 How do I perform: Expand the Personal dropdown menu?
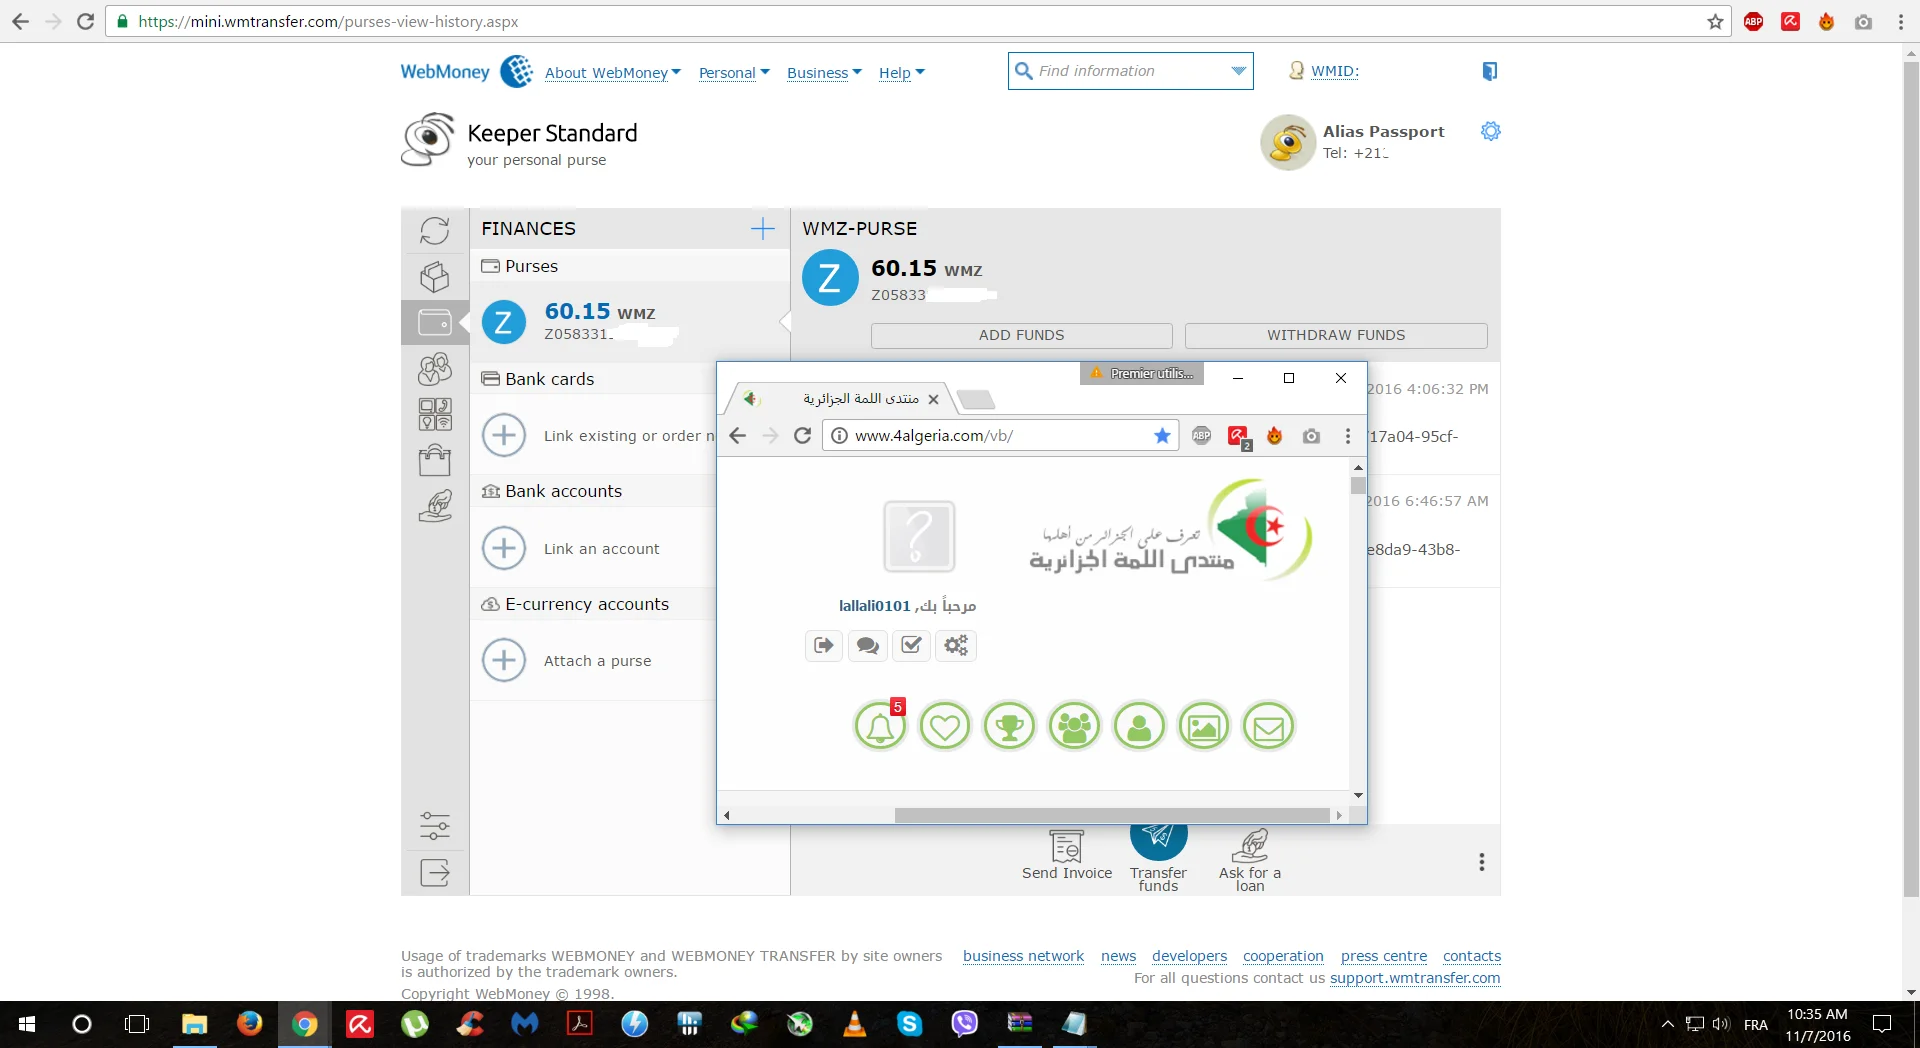(x=733, y=73)
